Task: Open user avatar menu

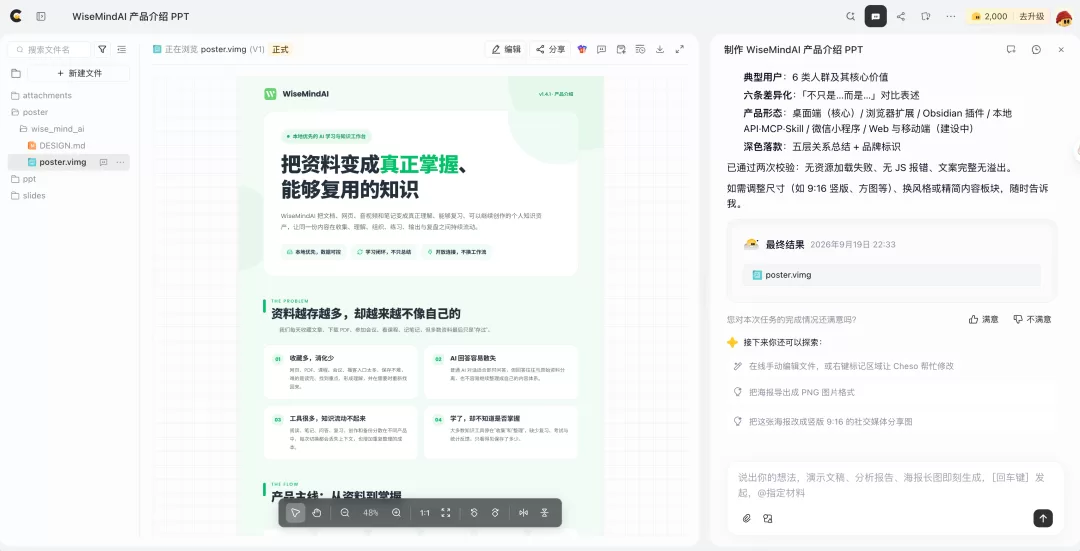Action: coord(1063,17)
